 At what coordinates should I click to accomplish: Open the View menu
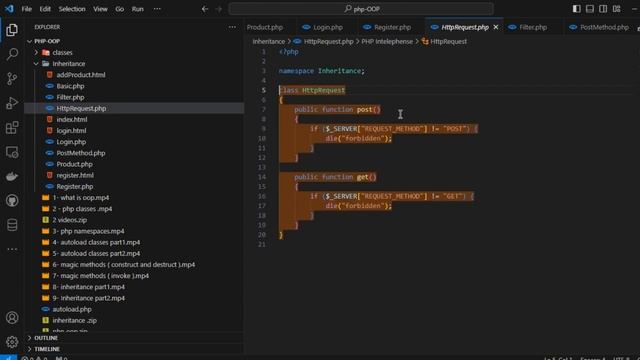pyautogui.click(x=100, y=9)
